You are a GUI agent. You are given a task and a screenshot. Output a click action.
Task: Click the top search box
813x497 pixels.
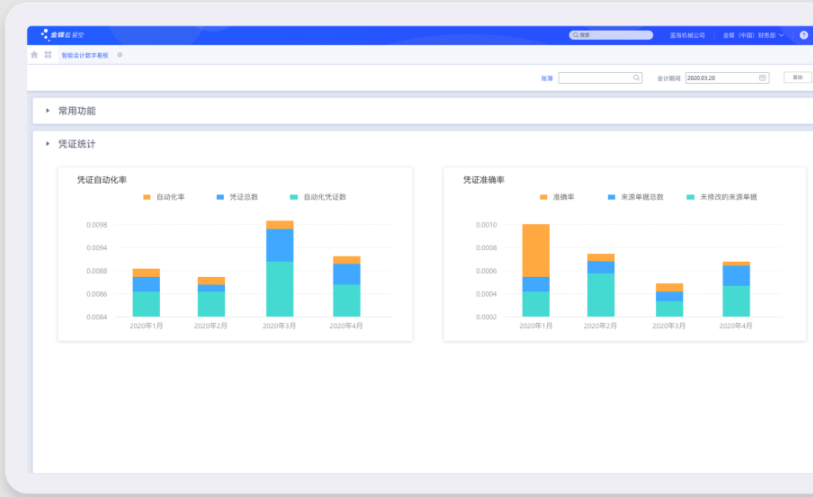(611, 35)
